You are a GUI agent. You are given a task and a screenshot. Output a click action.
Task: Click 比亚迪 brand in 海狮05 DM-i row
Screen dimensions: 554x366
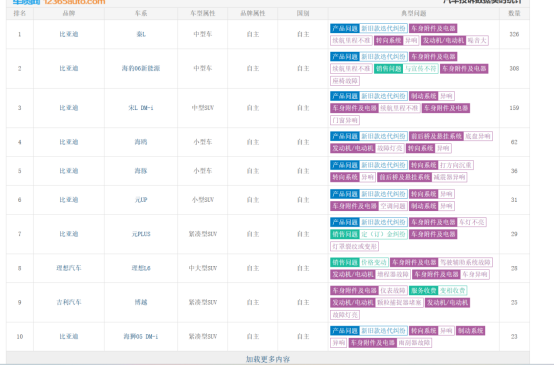[x=69, y=336]
